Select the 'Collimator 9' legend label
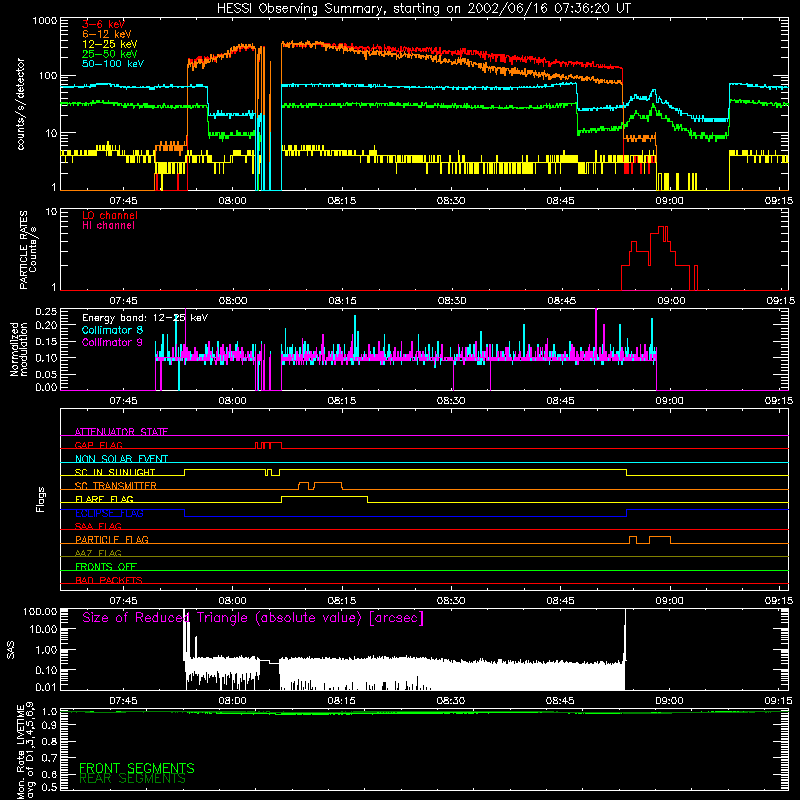The width and height of the screenshot is (800, 800). click(x=112, y=342)
